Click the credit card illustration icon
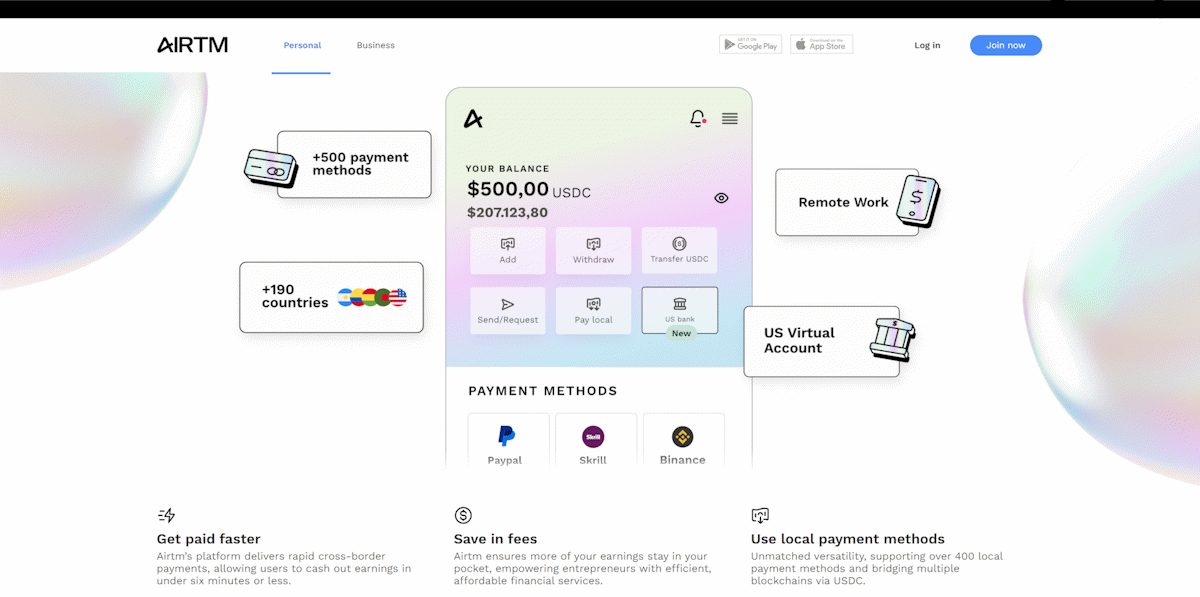This screenshot has height=597, width=1200. click(x=271, y=168)
